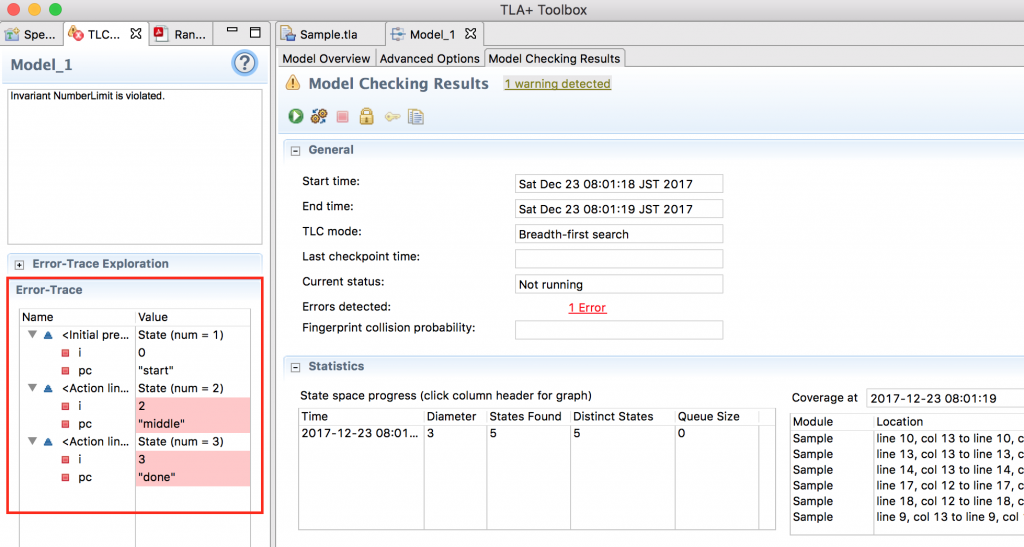
Task: Open the Ran... tab in left panel
Action: [181, 34]
